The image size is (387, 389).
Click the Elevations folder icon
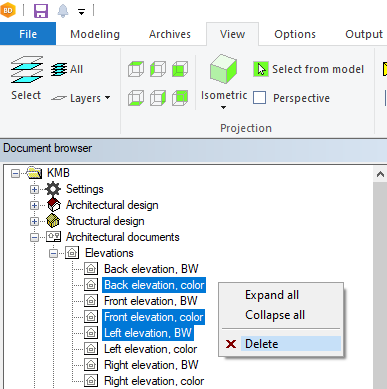tap(72, 253)
